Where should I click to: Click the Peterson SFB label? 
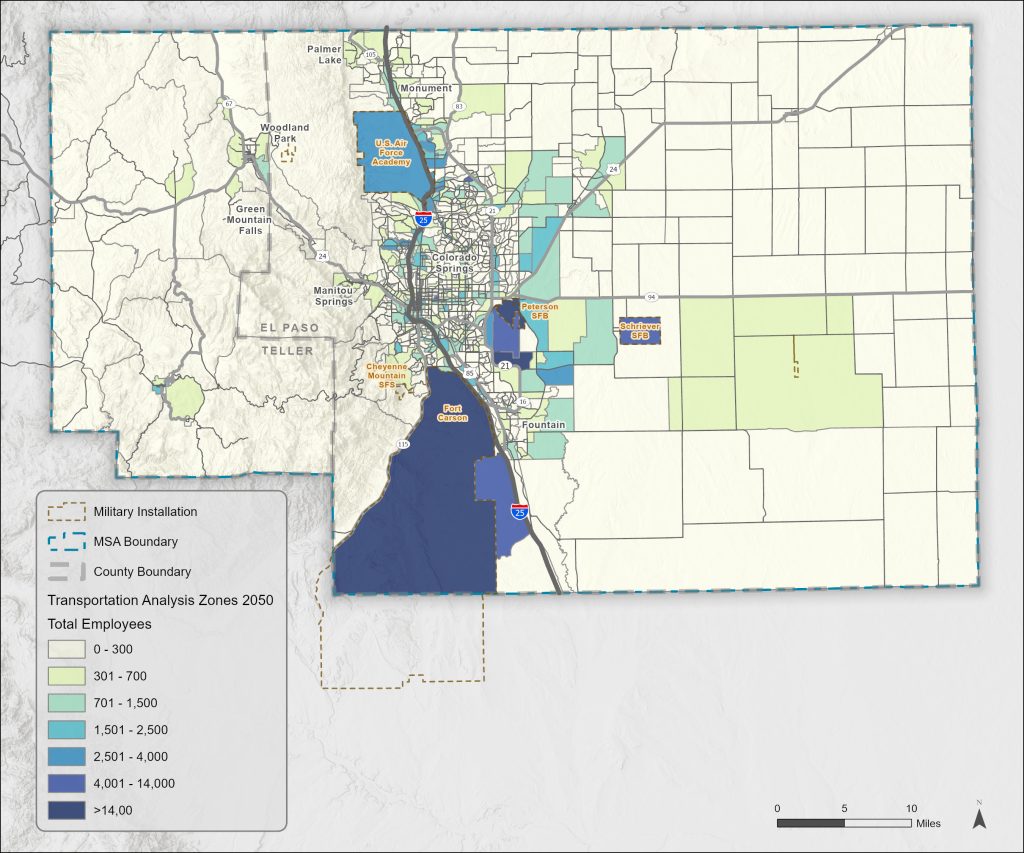tap(539, 310)
